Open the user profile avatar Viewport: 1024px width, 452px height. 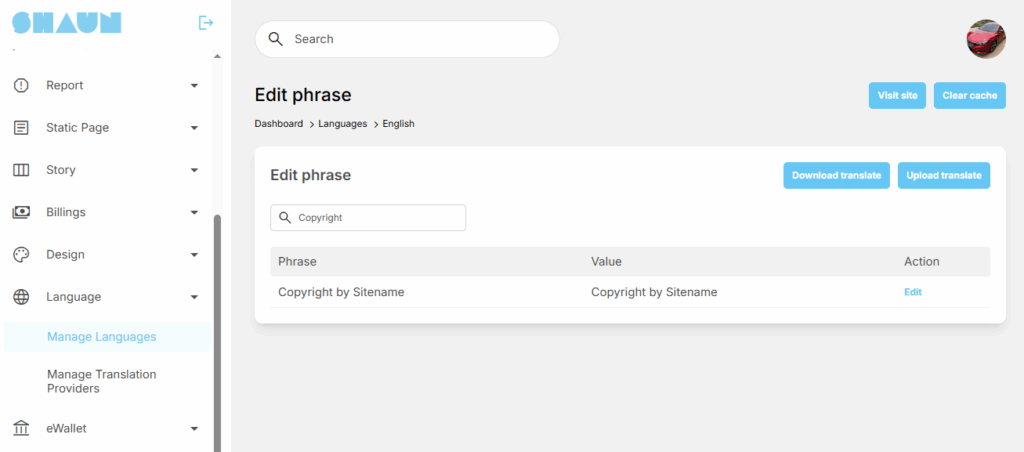985,39
